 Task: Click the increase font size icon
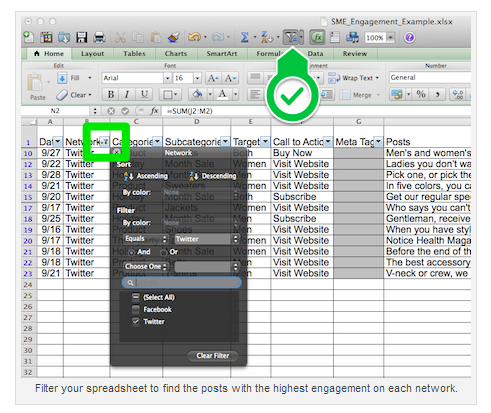[213, 78]
